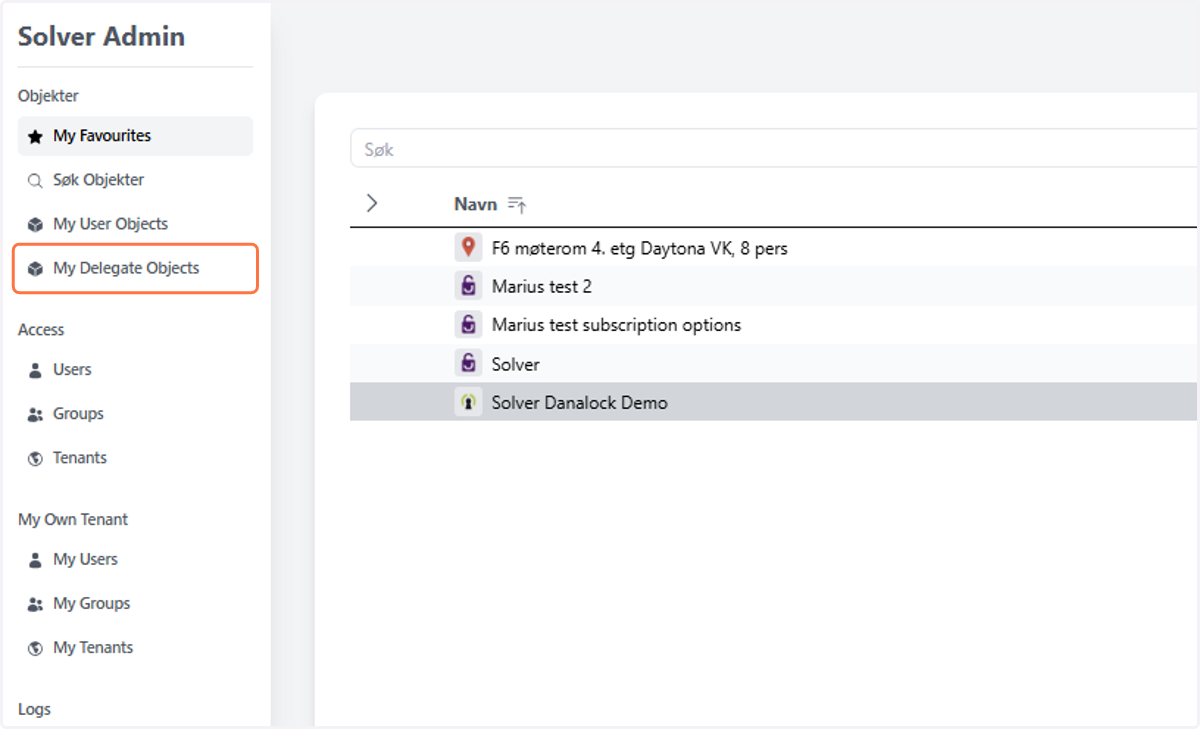The image size is (1200, 729).
Task: Click the people icon beside Groups
Action: click(35, 414)
